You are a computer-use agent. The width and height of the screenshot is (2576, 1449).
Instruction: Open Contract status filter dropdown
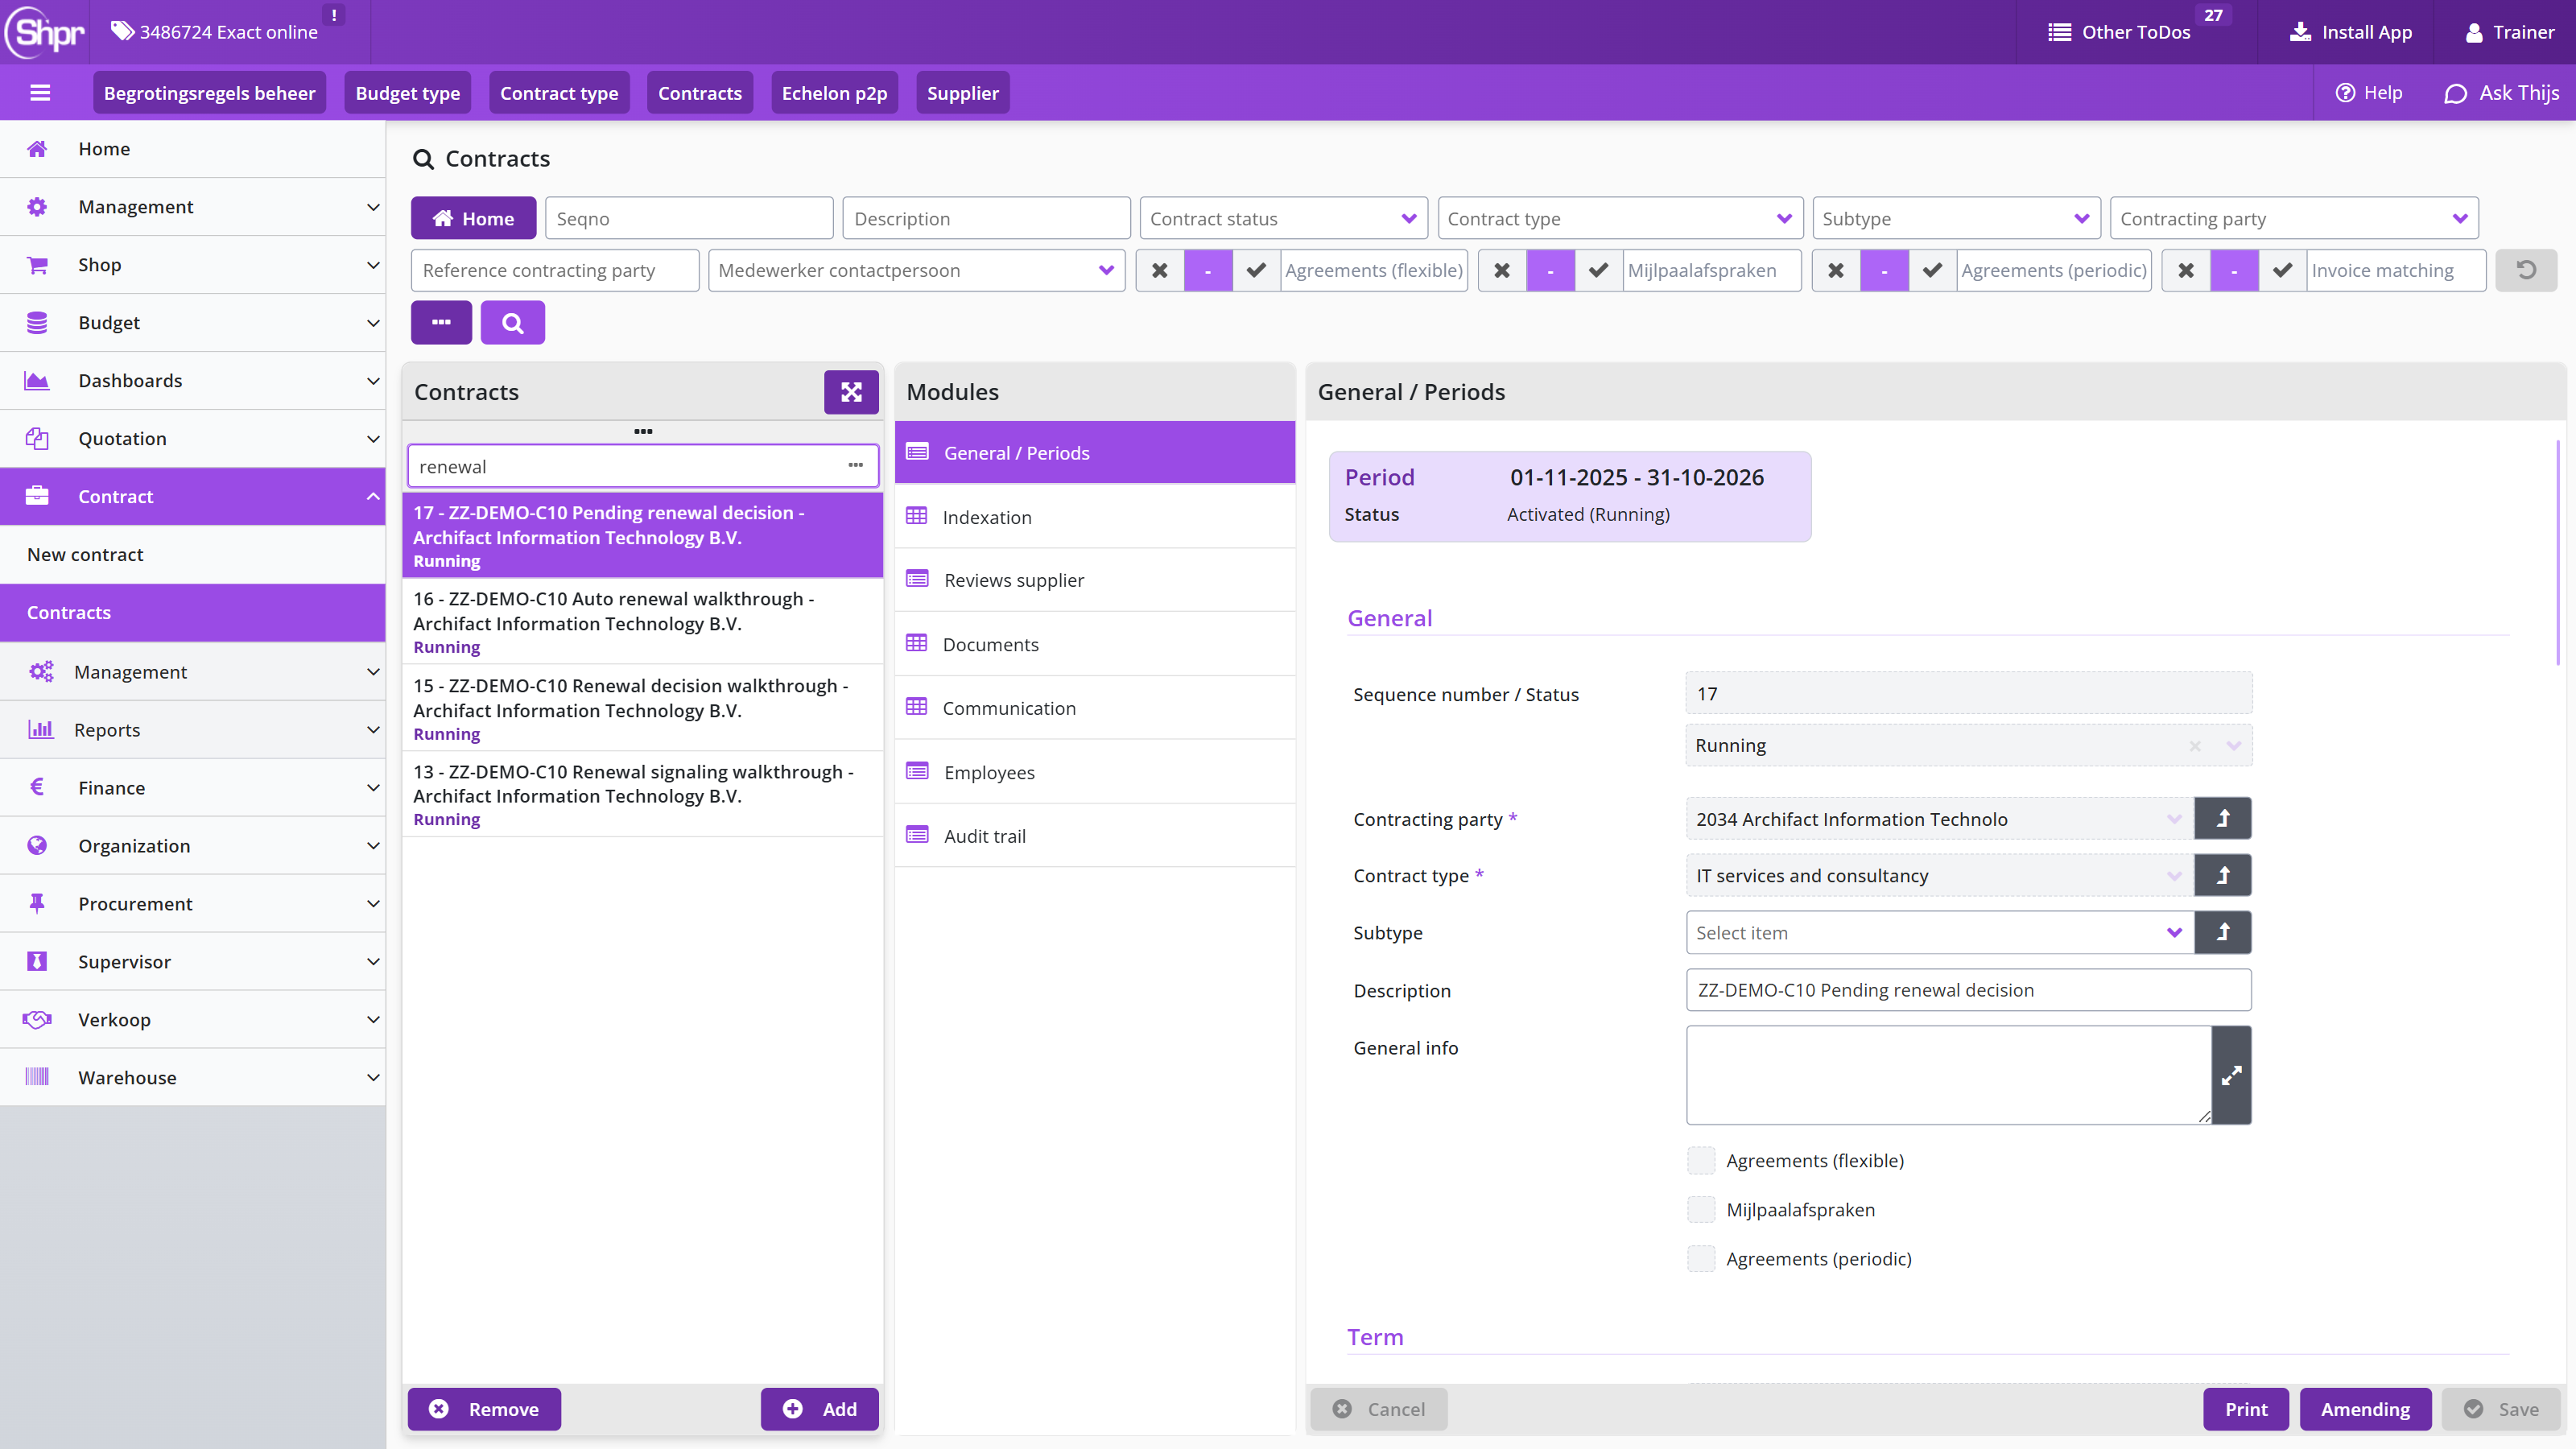click(1283, 218)
